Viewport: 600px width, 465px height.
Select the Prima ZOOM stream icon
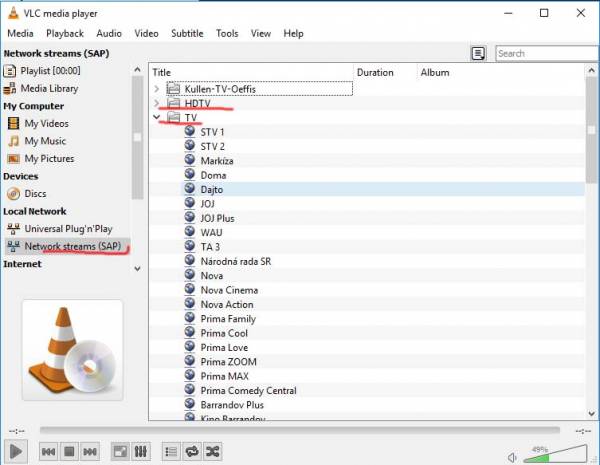click(190, 361)
